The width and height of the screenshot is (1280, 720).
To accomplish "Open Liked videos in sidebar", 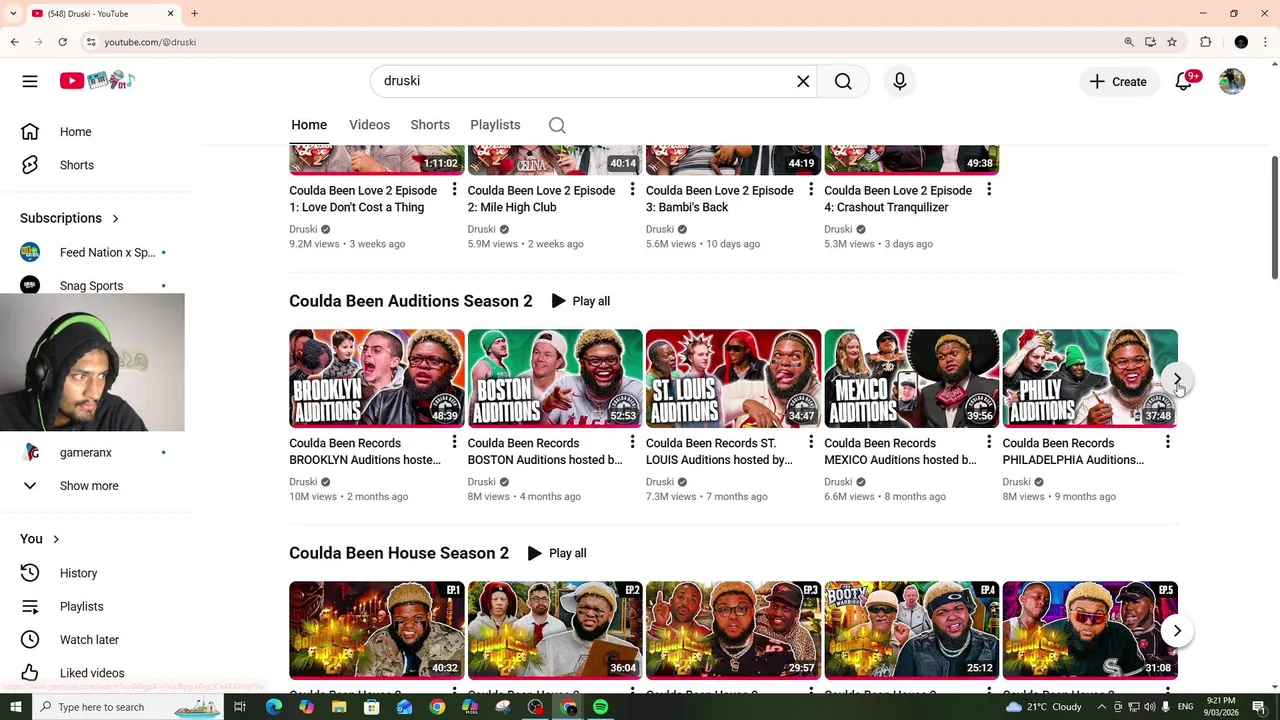I will (x=92, y=673).
